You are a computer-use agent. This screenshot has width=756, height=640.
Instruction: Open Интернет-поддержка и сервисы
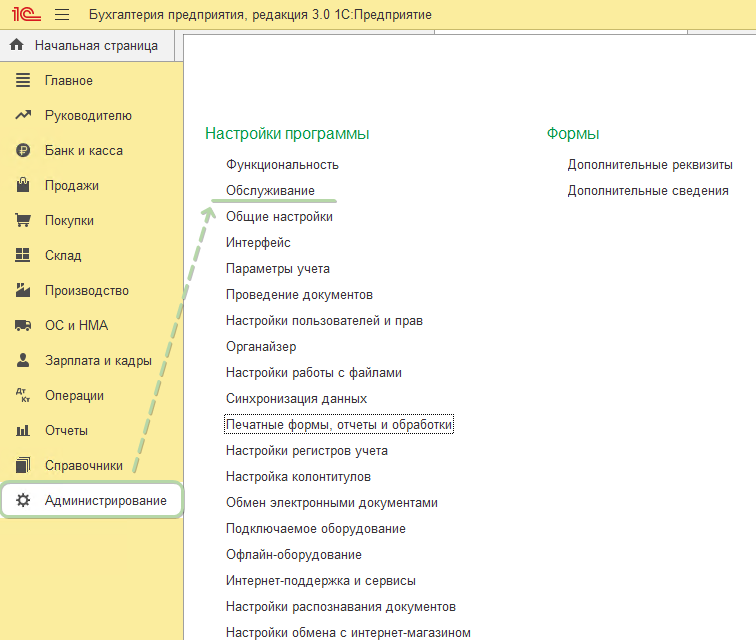point(321,581)
